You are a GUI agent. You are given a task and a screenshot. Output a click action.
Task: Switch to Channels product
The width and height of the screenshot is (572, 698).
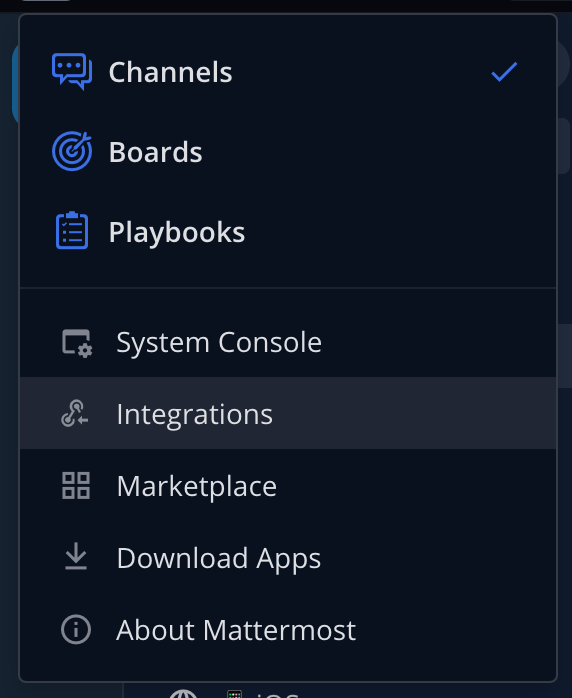coord(288,72)
